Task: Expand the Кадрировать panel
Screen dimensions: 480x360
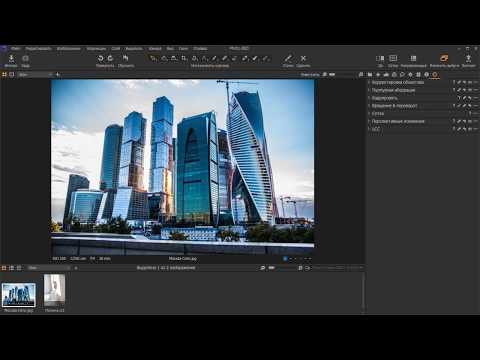Action: click(369, 98)
